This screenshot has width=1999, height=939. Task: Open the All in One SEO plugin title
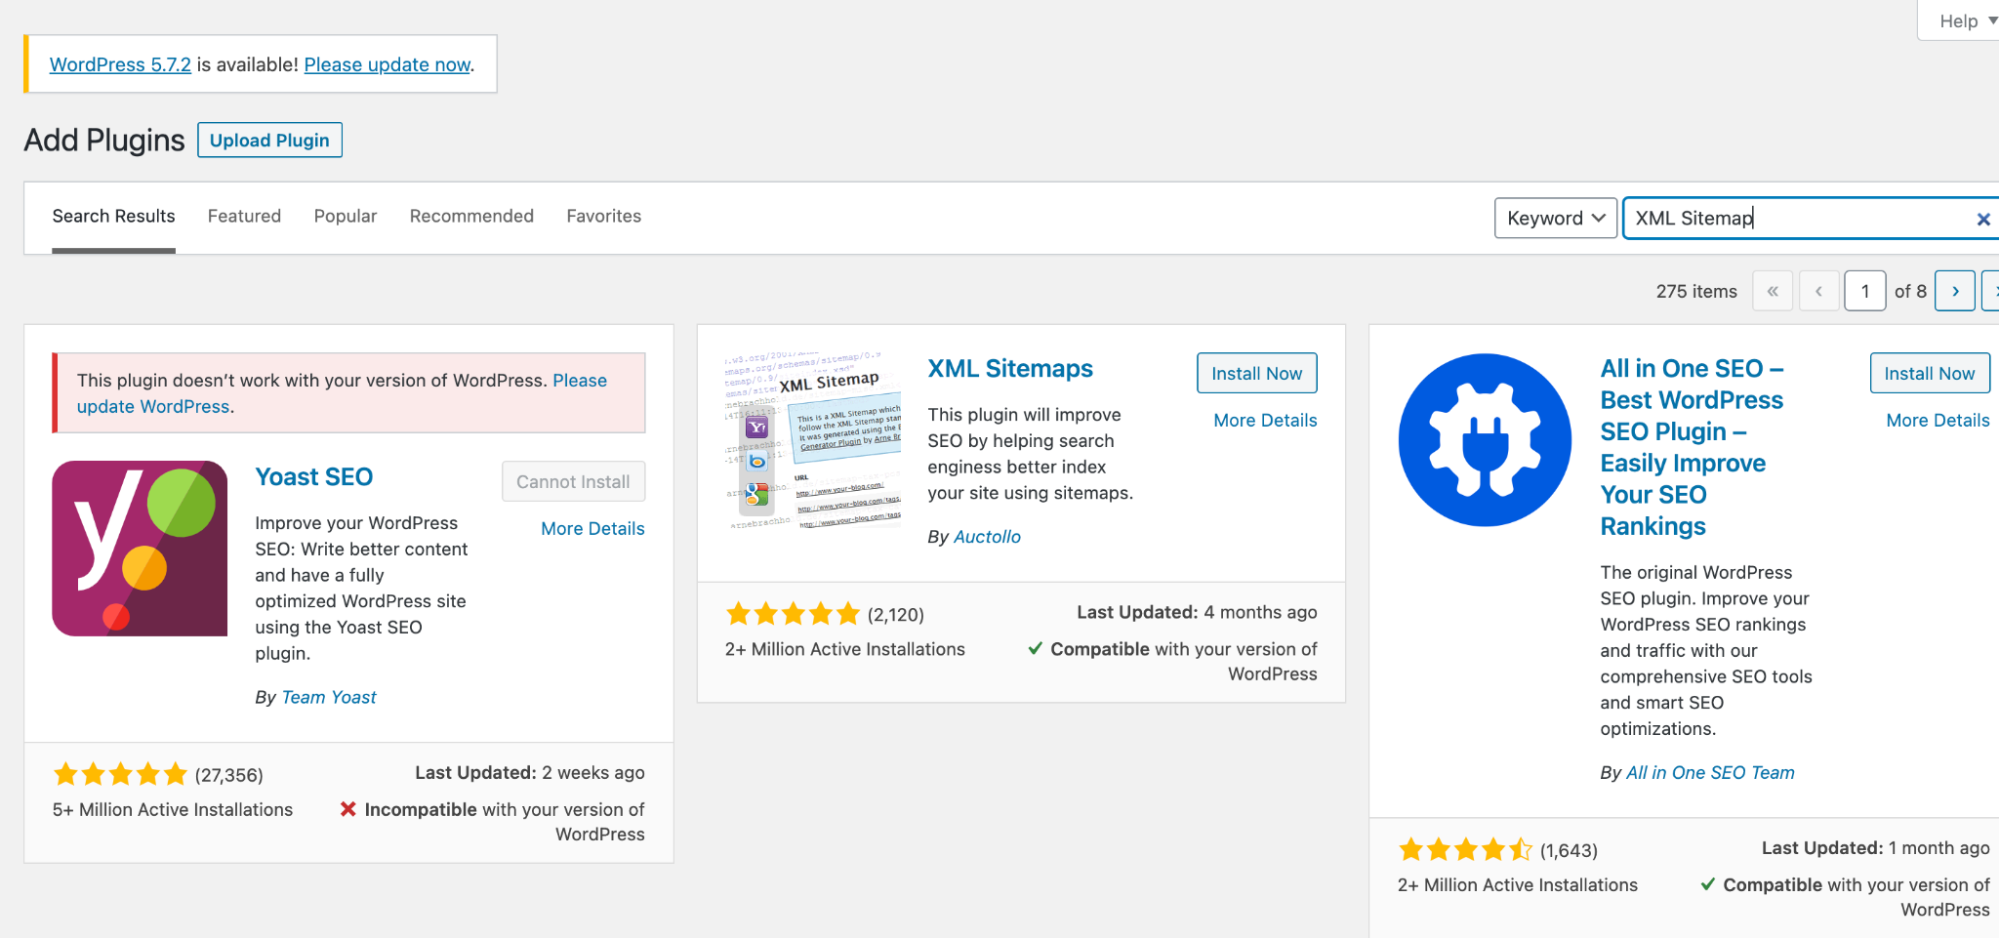pyautogui.click(x=1692, y=447)
